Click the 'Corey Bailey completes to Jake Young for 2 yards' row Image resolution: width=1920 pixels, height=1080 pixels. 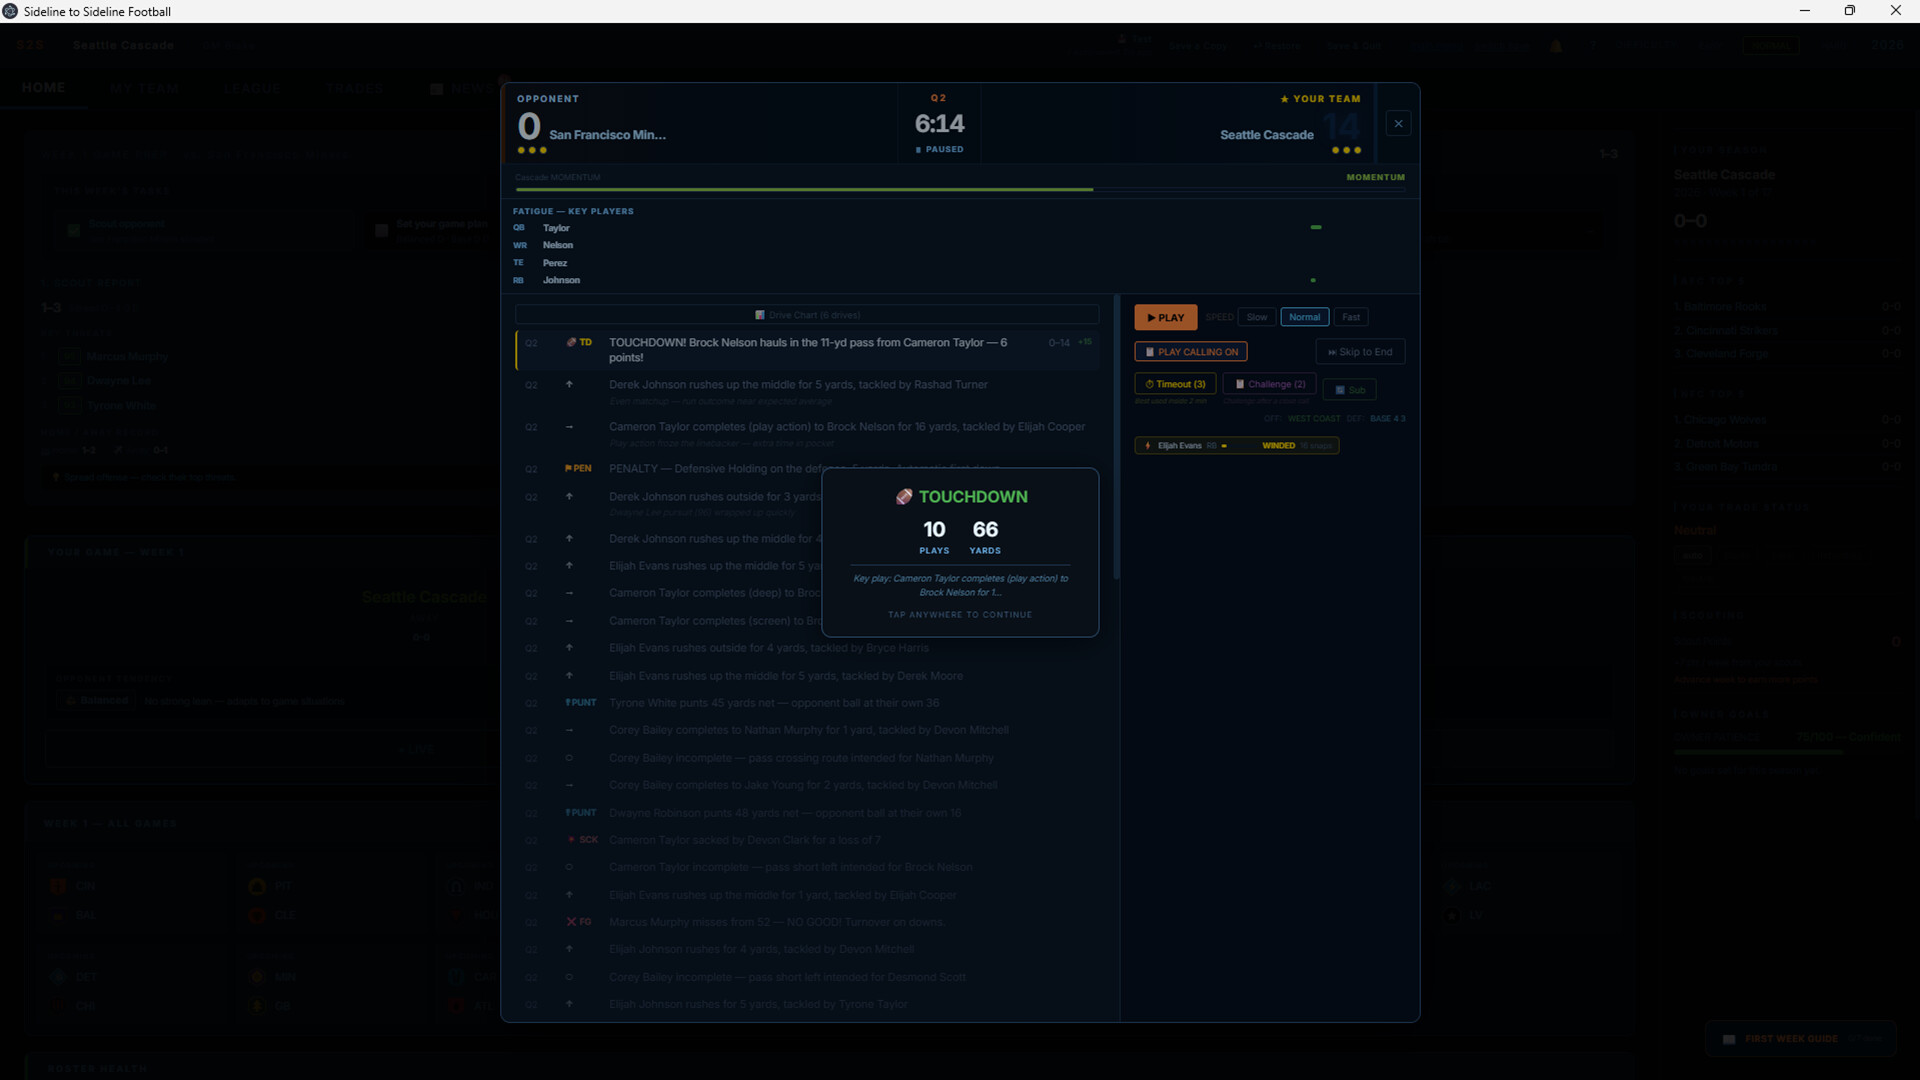pos(807,785)
